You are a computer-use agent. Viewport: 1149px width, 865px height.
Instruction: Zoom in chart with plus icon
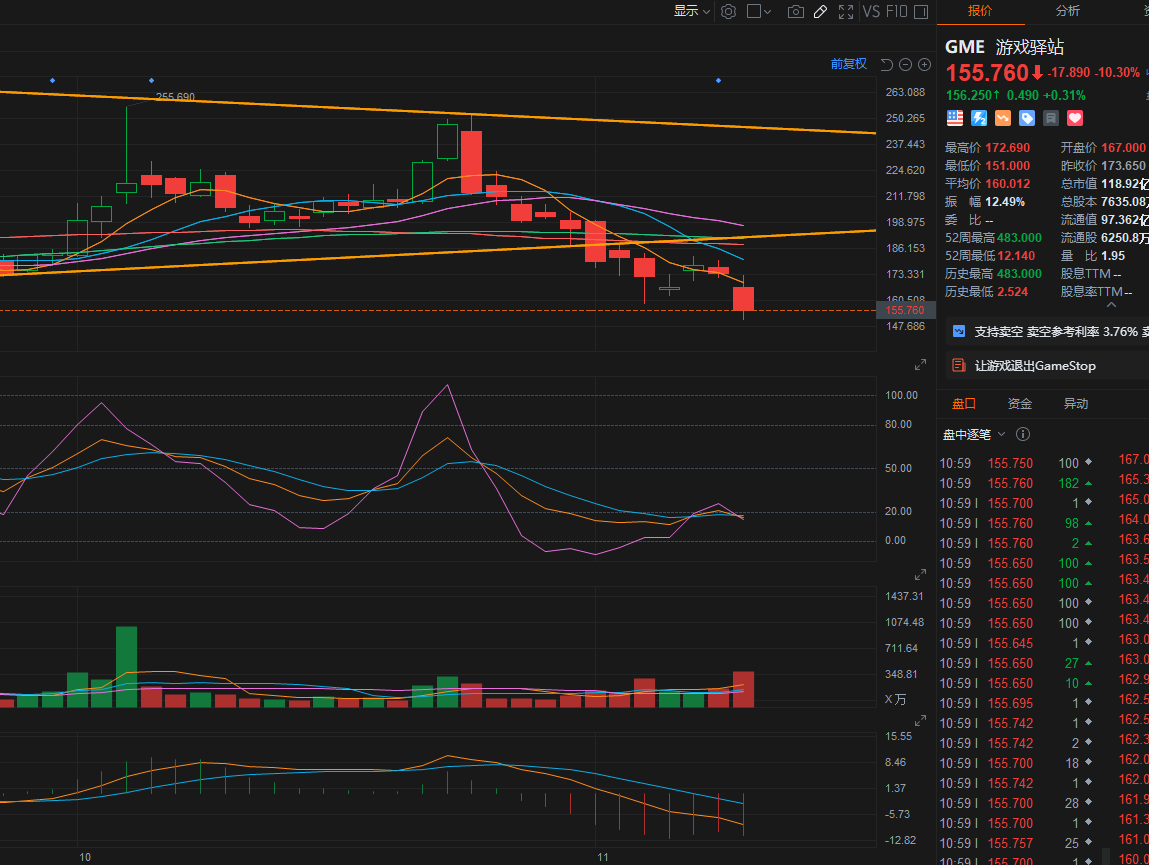[x=925, y=65]
